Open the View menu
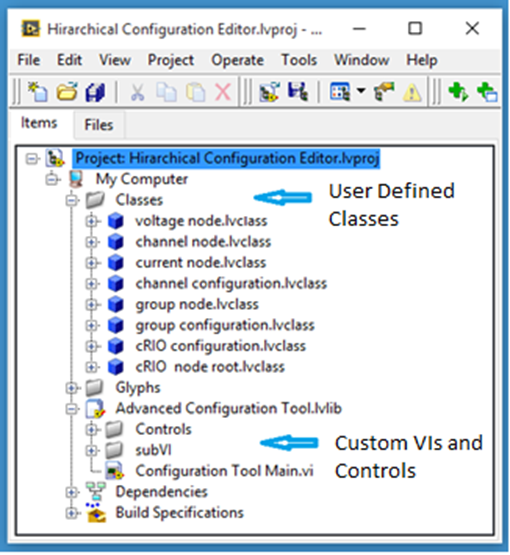Image resolution: width=510 pixels, height=555 pixels. click(115, 60)
